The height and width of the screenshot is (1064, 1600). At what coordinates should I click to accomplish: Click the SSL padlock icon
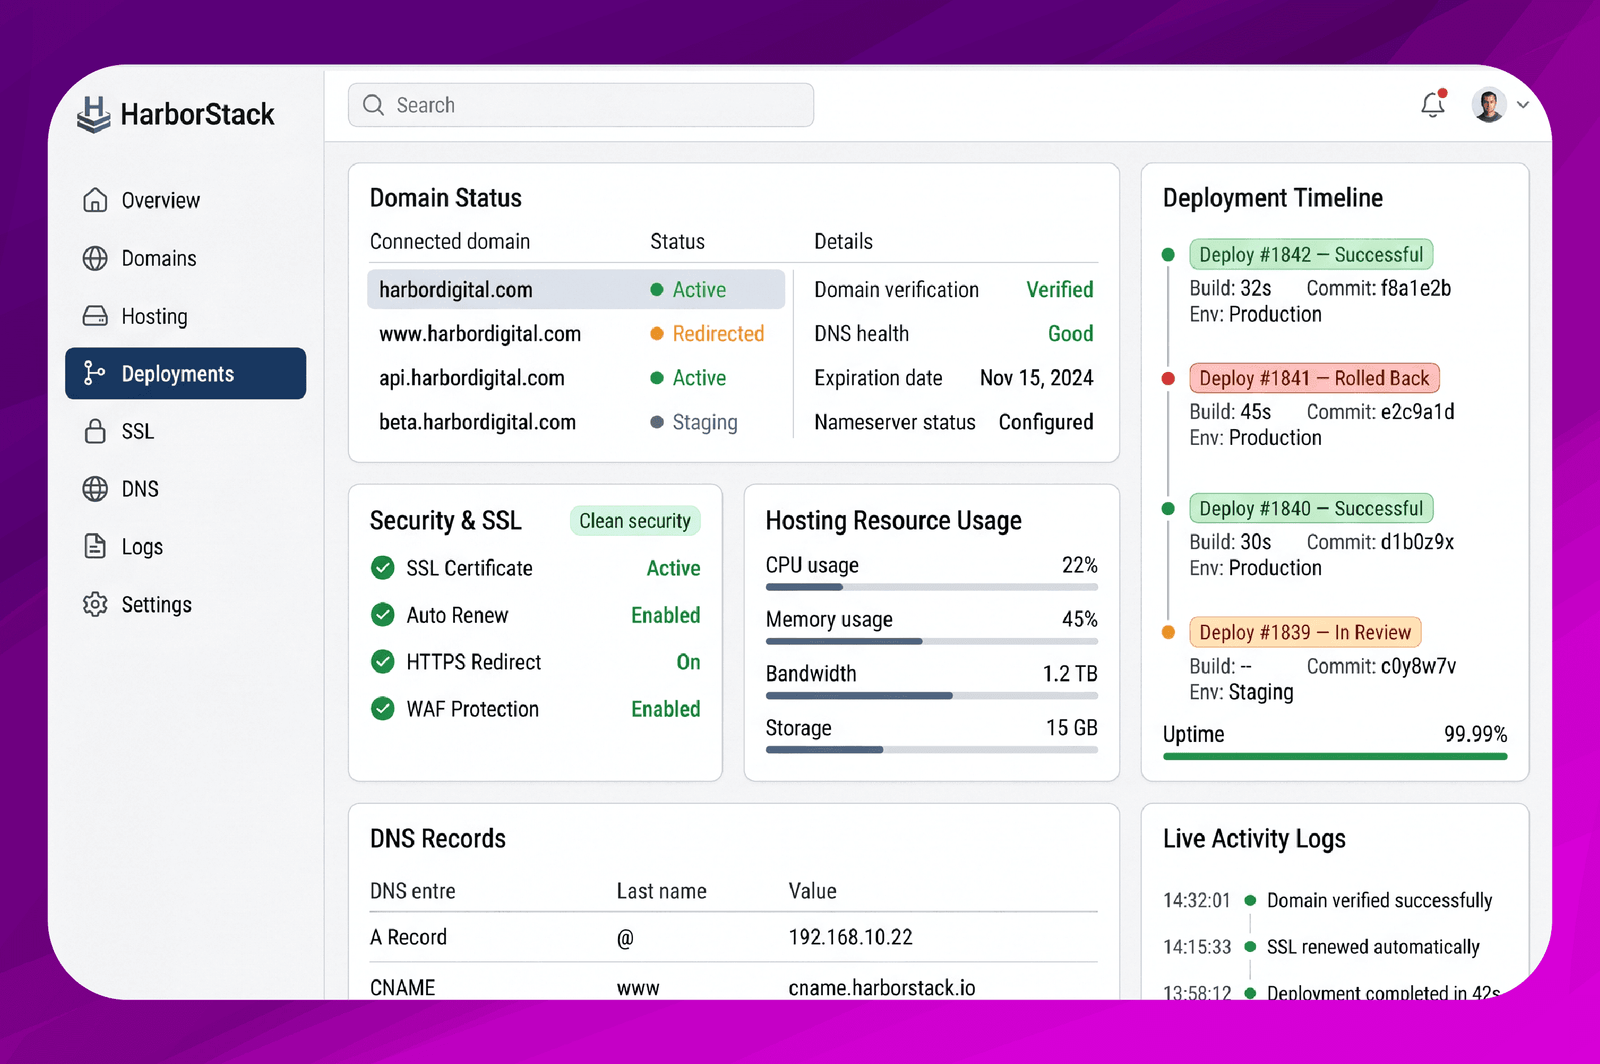click(95, 431)
